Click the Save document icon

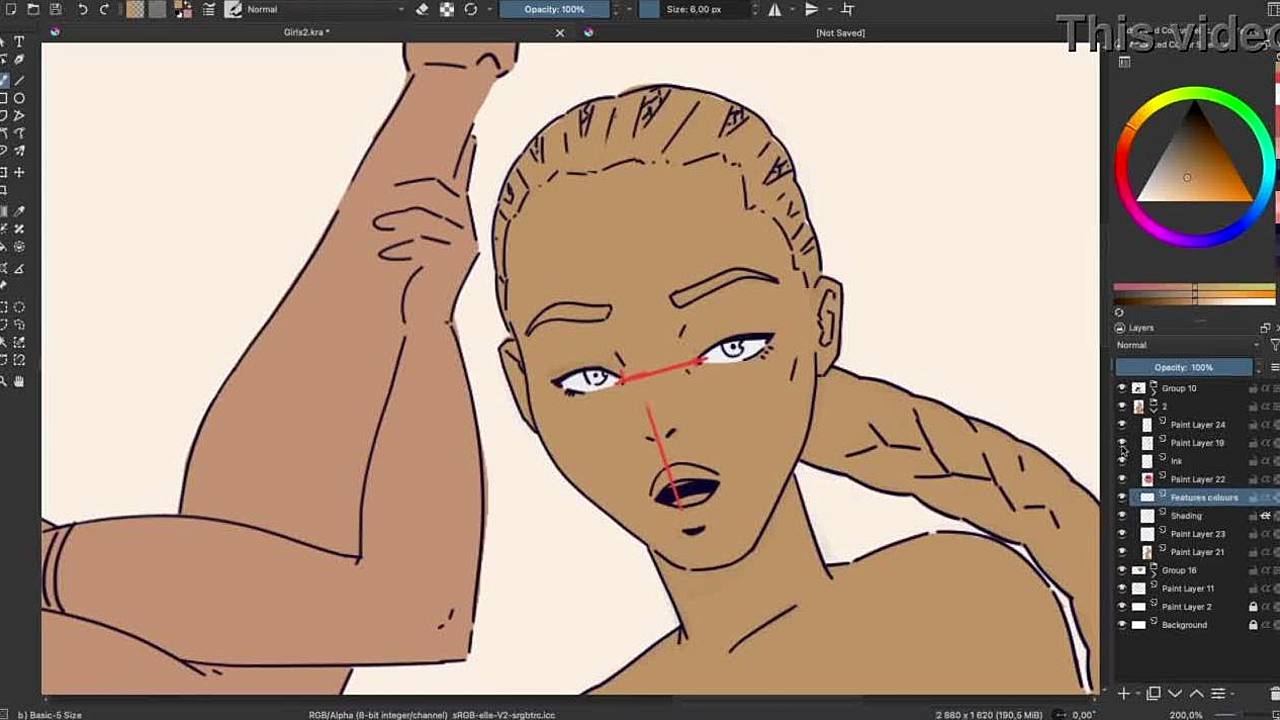click(x=55, y=9)
